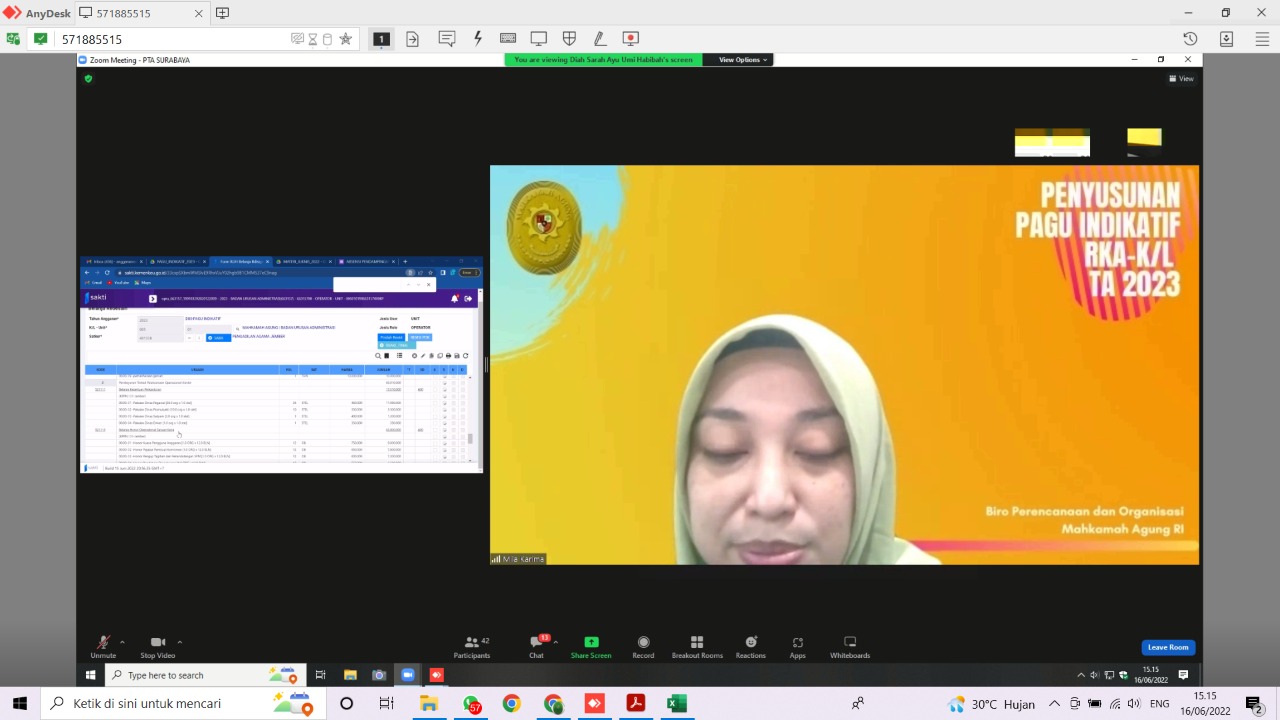This screenshot has width=1280, height=720.
Task: Open Excel from the Windows taskbar
Action: pos(677,704)
